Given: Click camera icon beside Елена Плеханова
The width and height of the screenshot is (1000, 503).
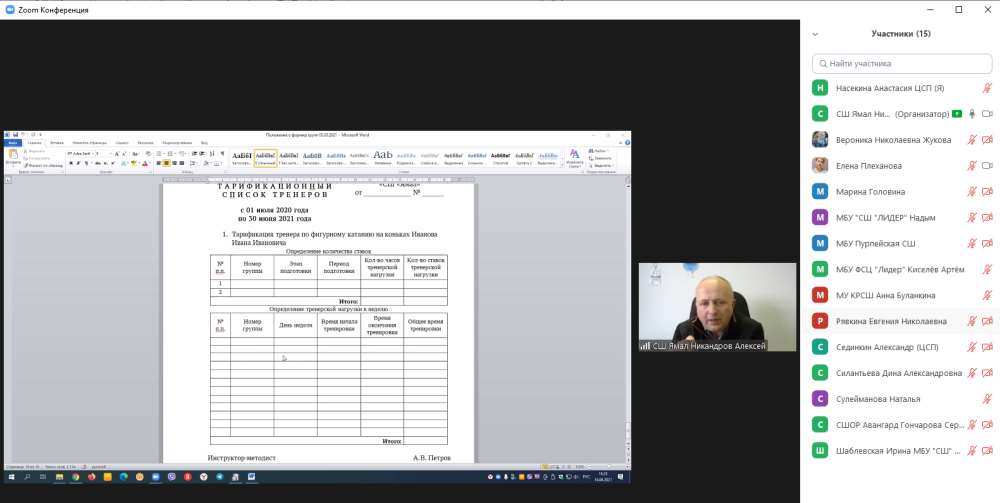Looking at the screenshot, I should (987, 166).
